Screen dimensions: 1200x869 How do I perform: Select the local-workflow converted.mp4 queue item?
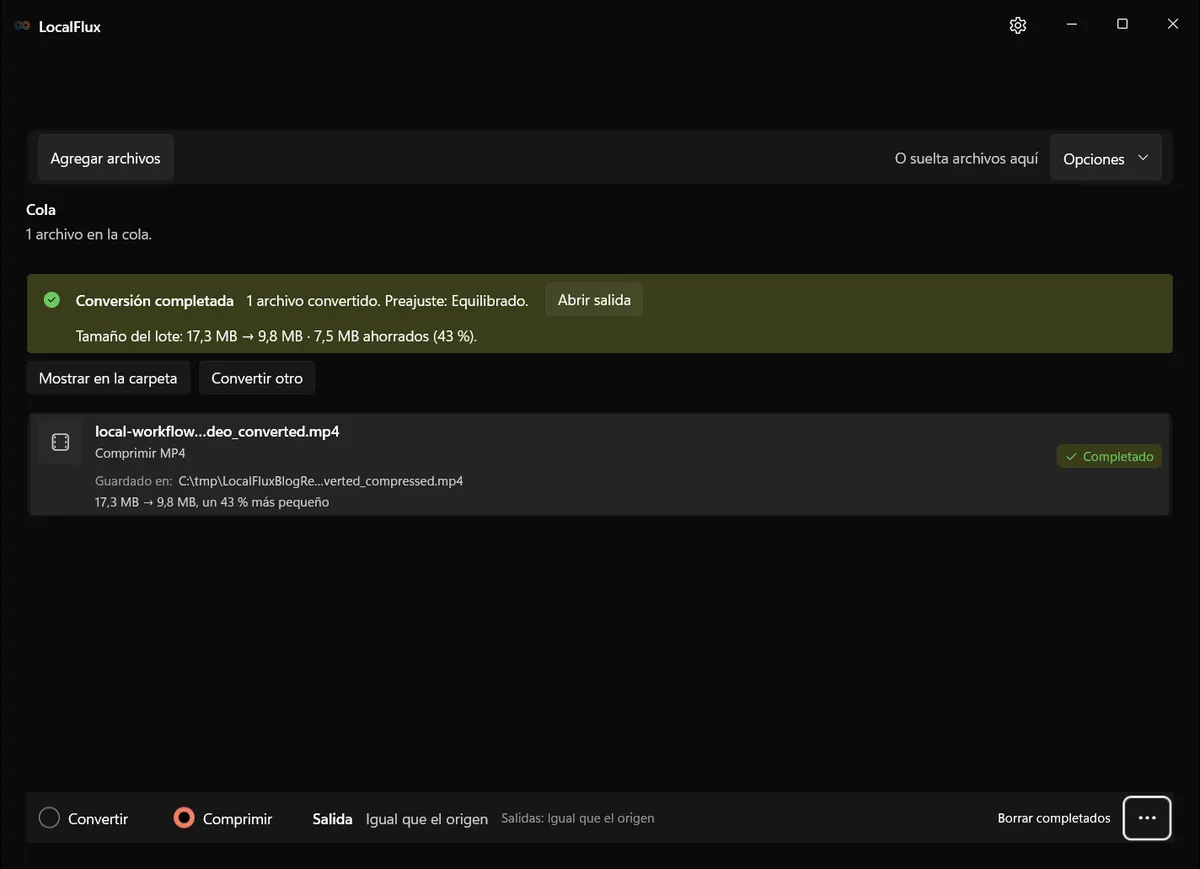pyautogui.click(x=599, y=465)
